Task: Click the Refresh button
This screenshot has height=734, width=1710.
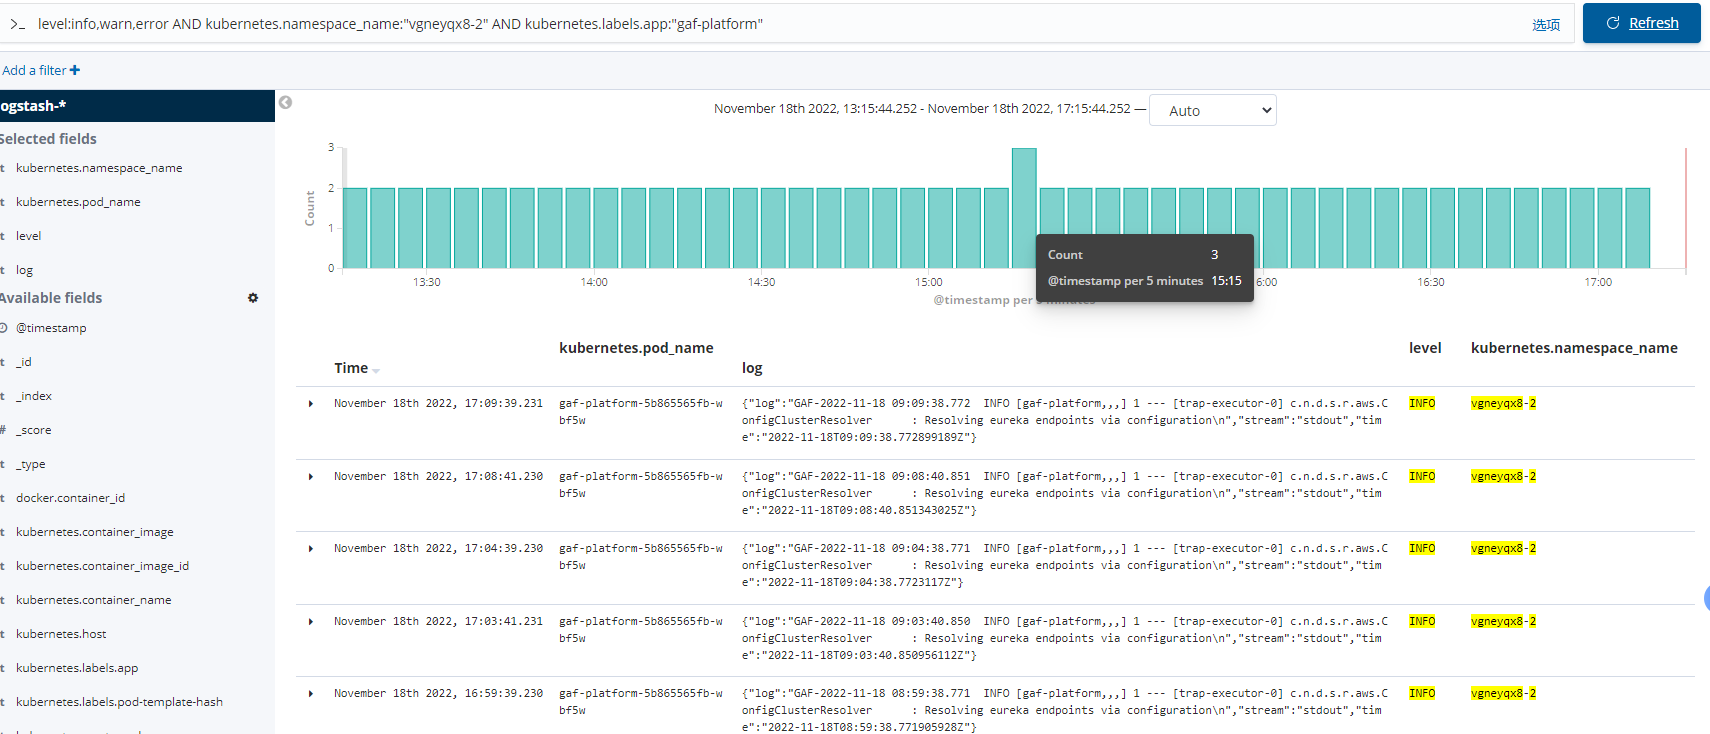Action: (x=1641, y=23)
